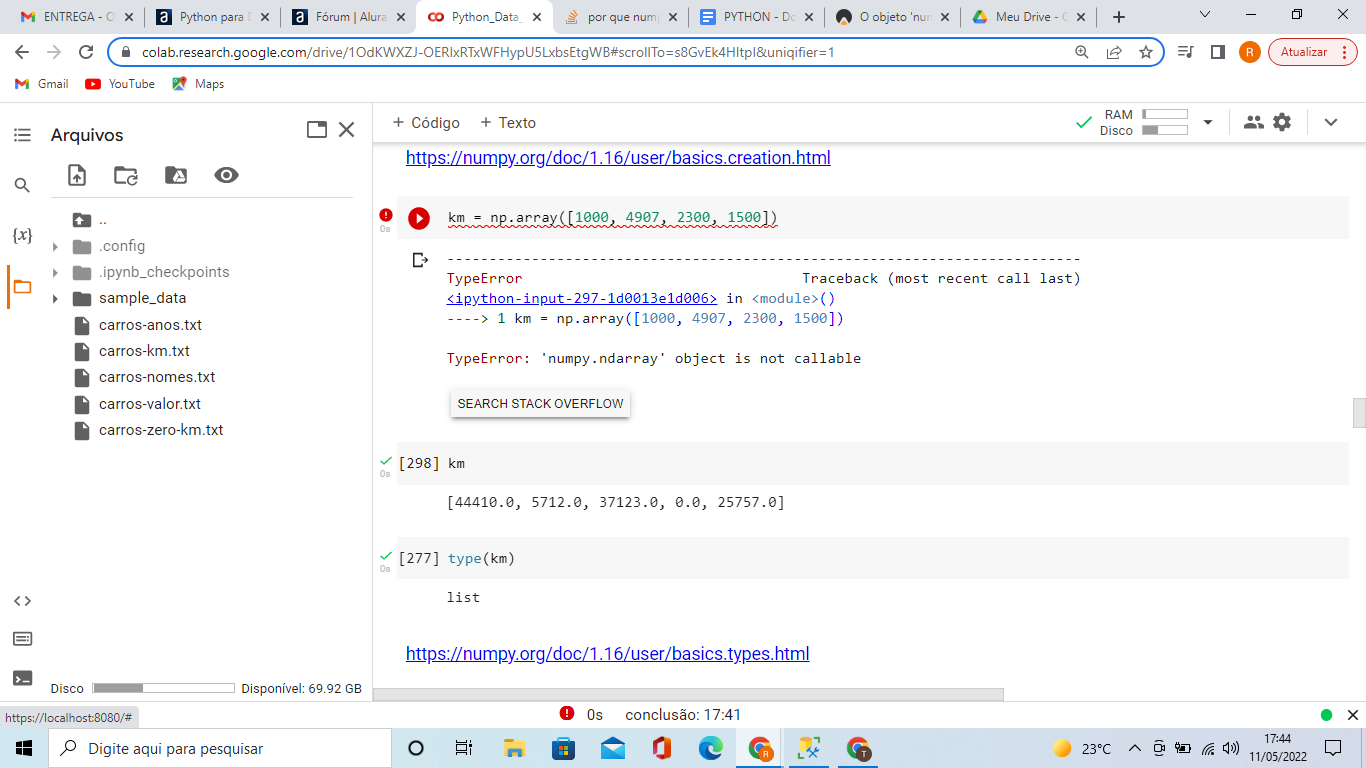1366x768 pixels.
Task: Toggle Chrome side panel icon
Action: [1217, 52]
